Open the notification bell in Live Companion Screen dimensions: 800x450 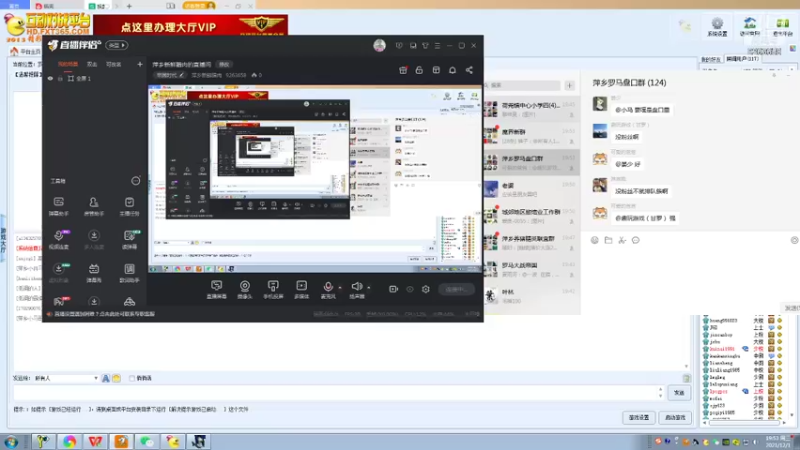452,70
